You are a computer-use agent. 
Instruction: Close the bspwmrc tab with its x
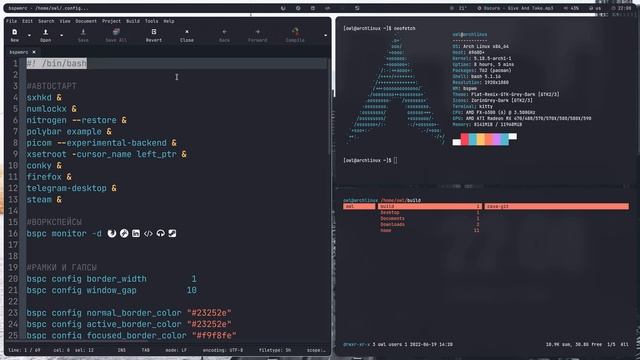coord(34,52)
